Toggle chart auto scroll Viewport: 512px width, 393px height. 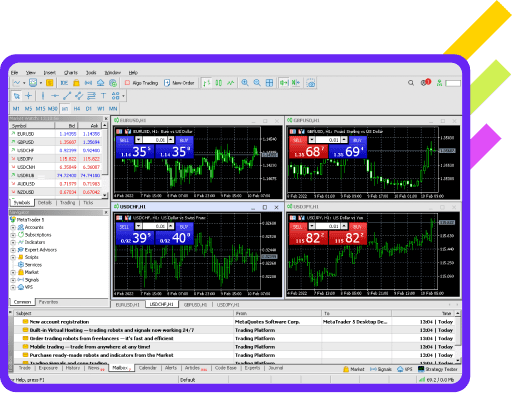click(x=284, y=83)
